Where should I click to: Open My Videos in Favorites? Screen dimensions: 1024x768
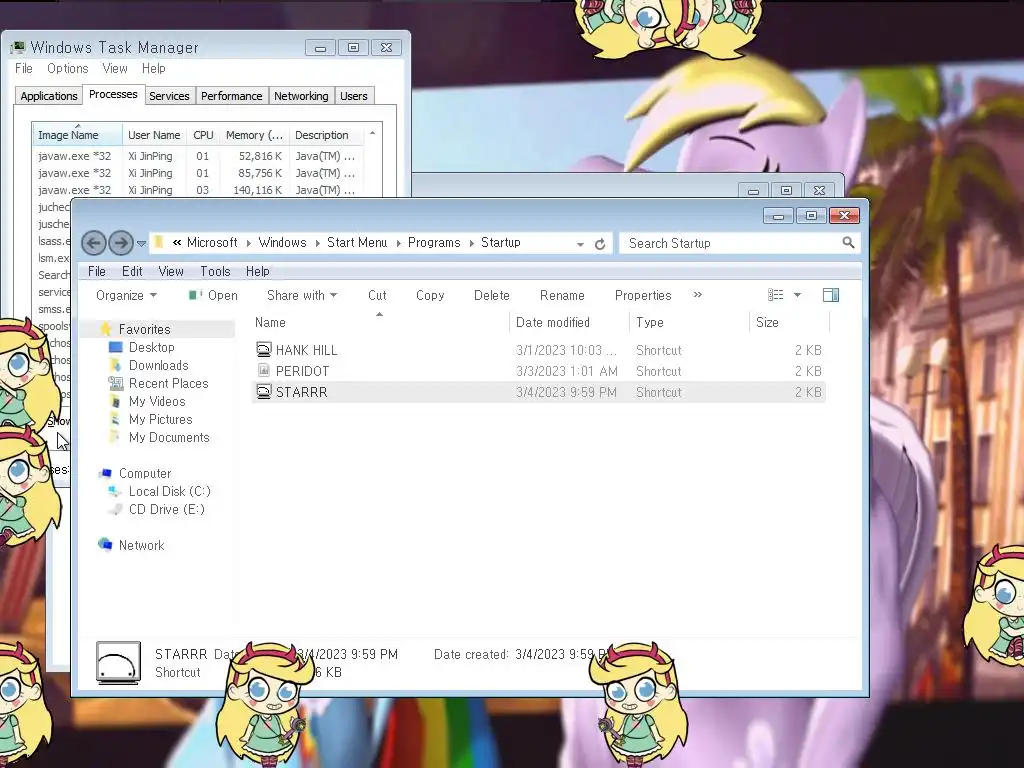[x=157, y=401]
